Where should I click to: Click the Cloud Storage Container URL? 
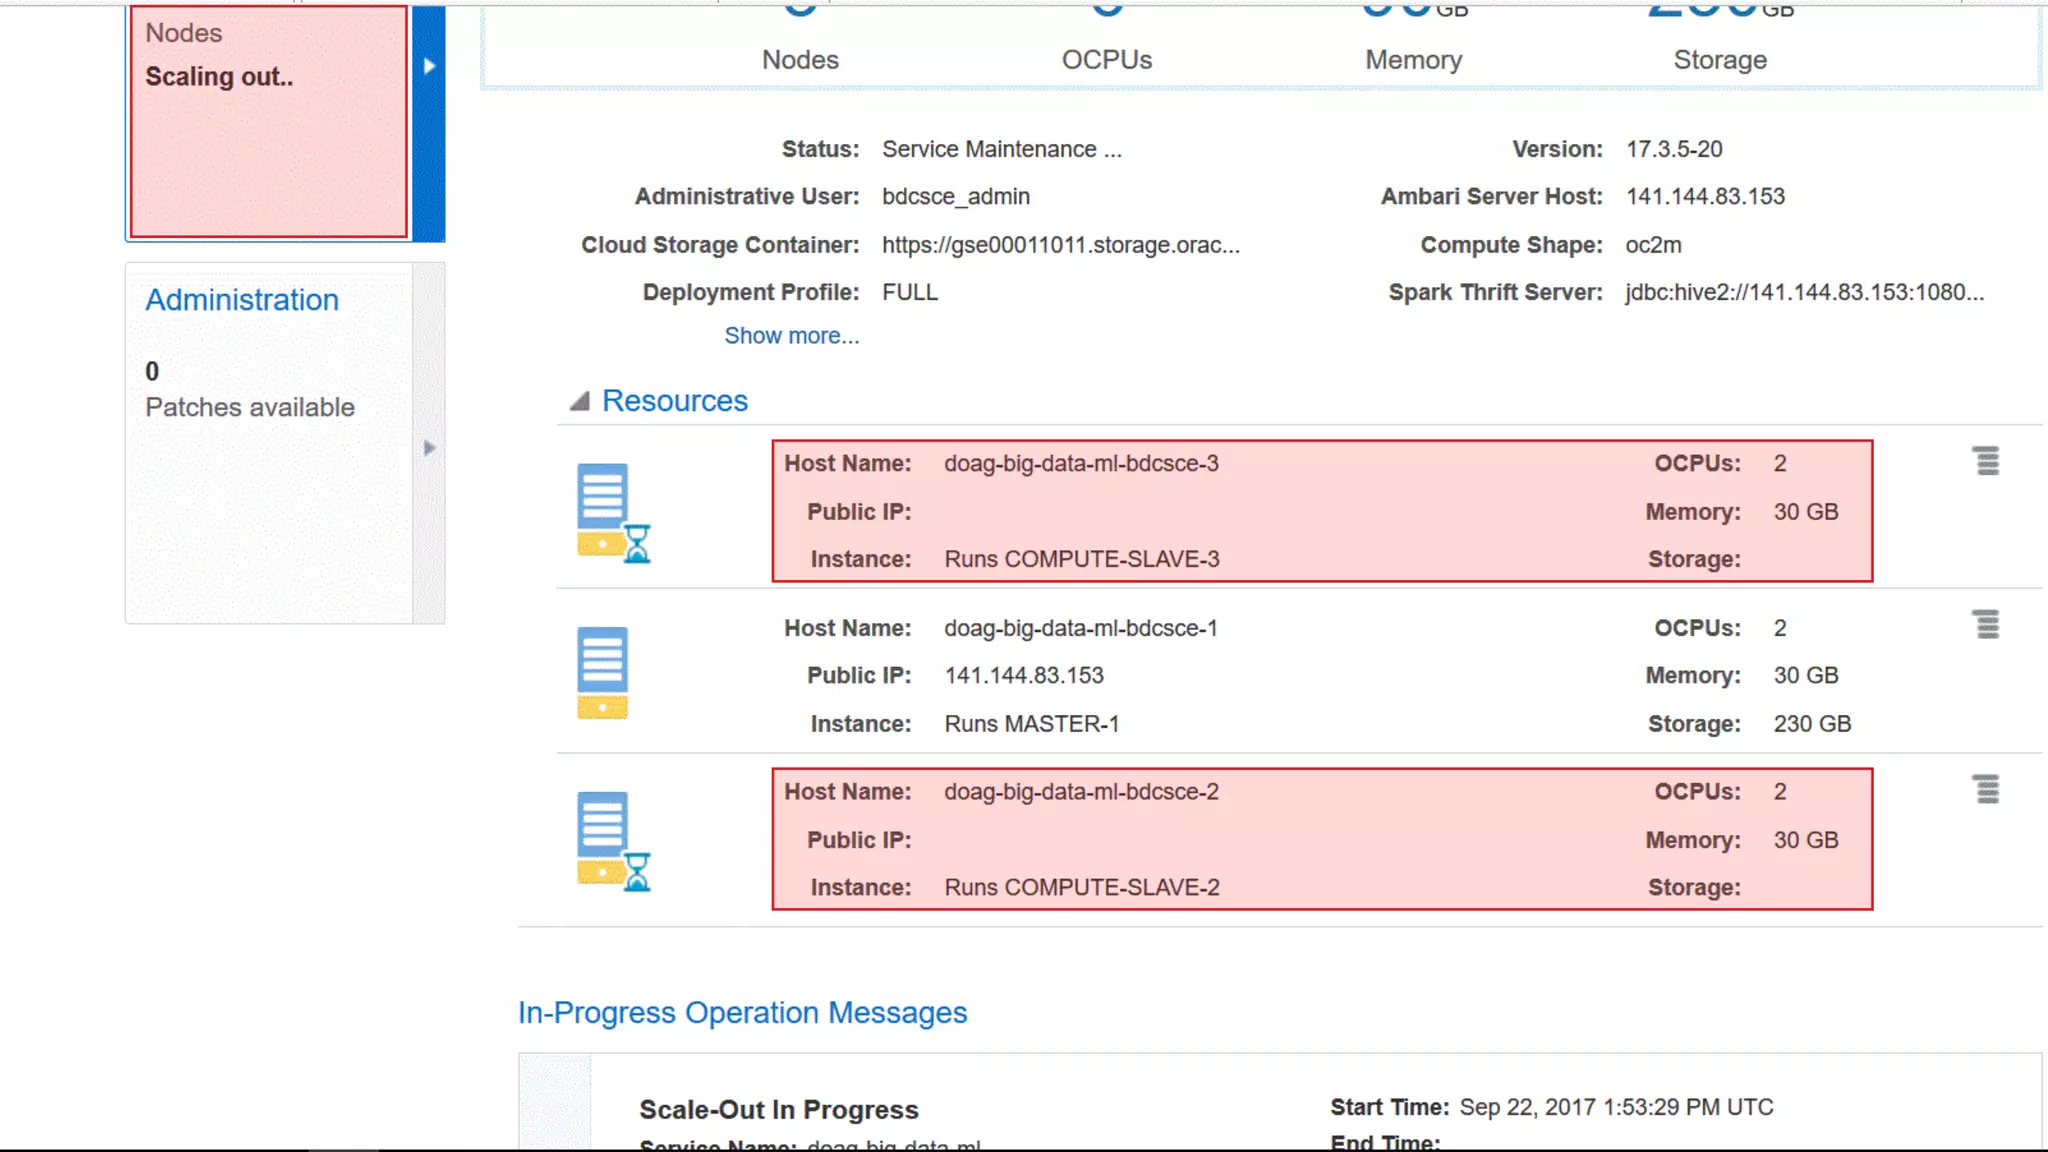[x=1060, y=245]
